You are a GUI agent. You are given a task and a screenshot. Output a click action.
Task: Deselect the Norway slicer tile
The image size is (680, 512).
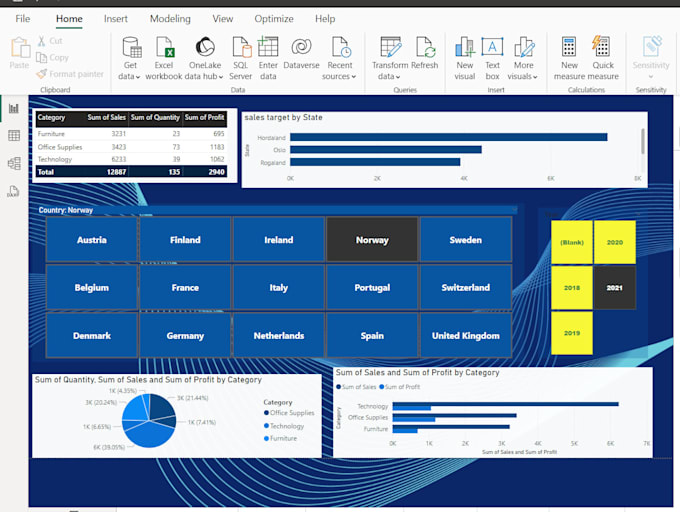pyautogui.click(x=372, y=240)
